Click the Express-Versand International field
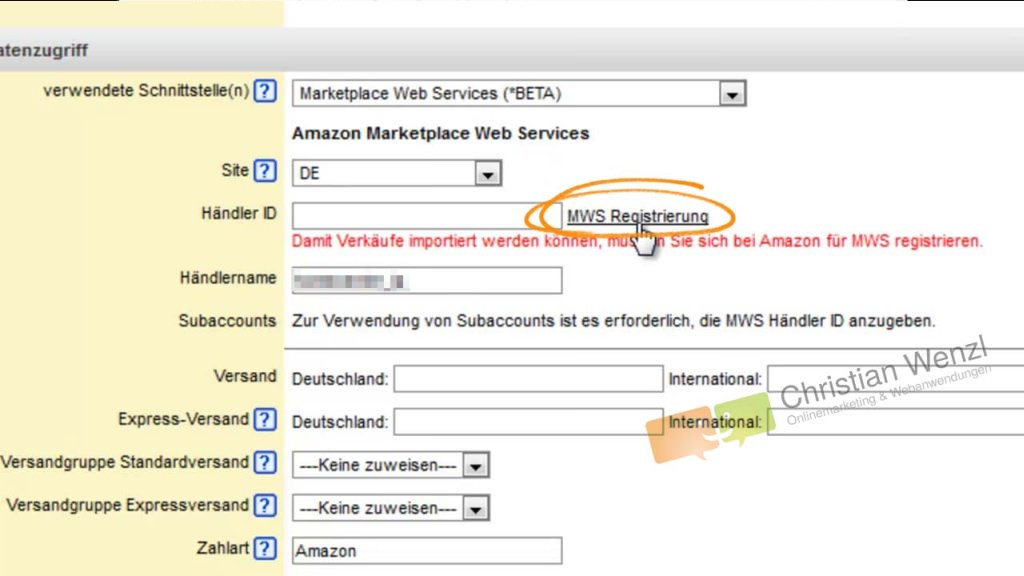This screenshot has height=576, width=1024. (895, 422)
